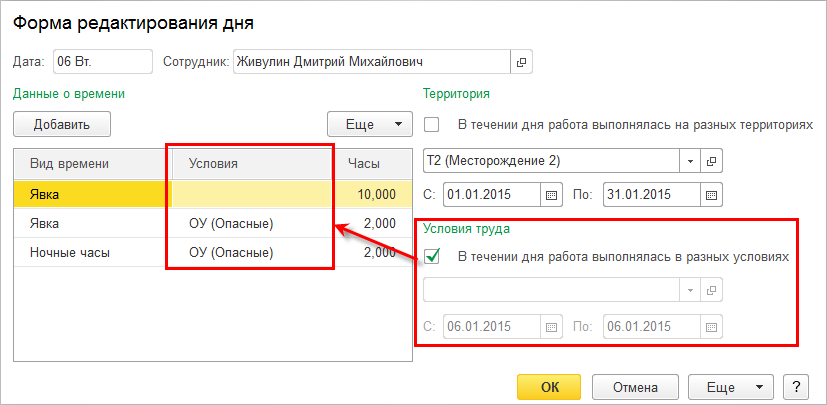The width and height of the screenshot is (827, 405).
Task: Uncheck work in different conditions checkbox
Action: (x=433, y=256)
